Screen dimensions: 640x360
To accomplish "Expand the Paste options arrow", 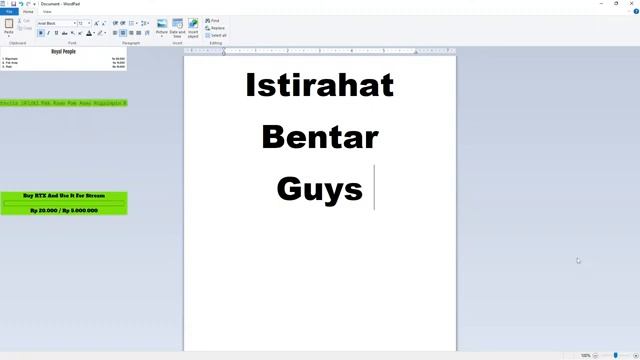I will [9, 36].
